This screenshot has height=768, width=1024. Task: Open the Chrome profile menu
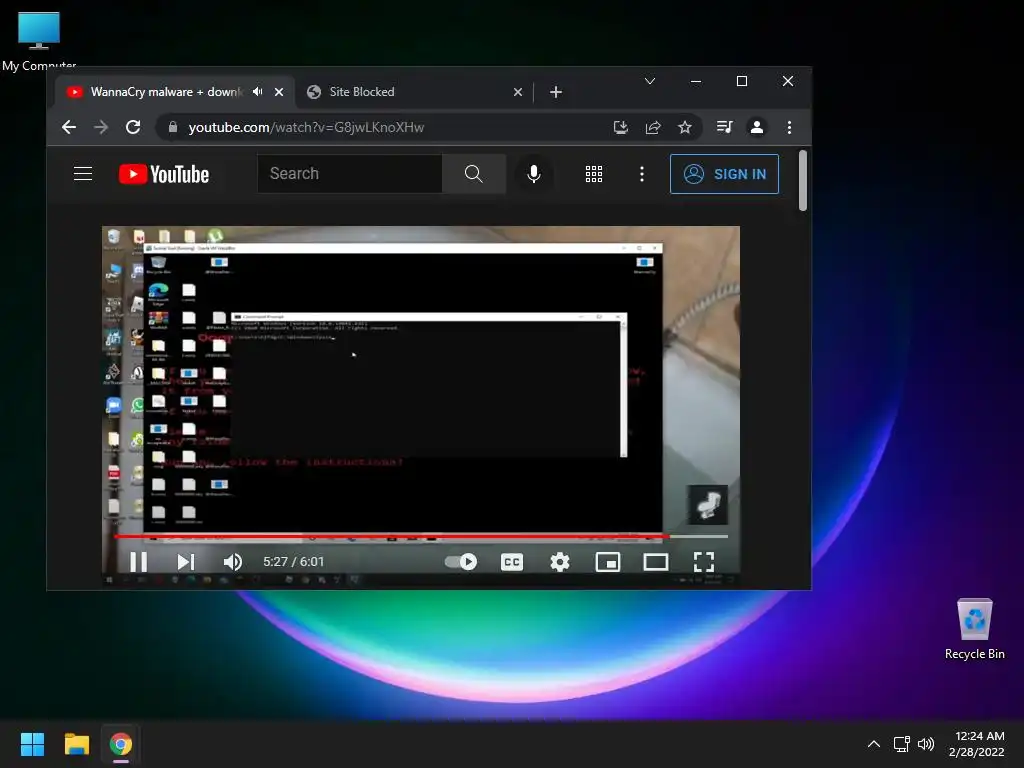pyautogui.click(x=757, y=127)
